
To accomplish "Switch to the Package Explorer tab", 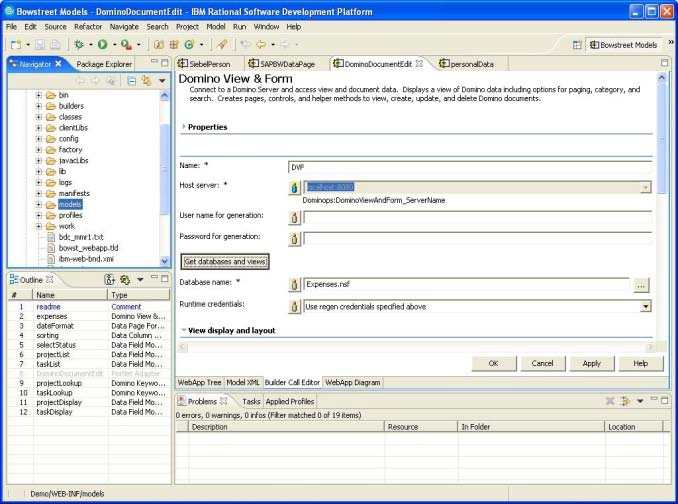I will point(104,64).
